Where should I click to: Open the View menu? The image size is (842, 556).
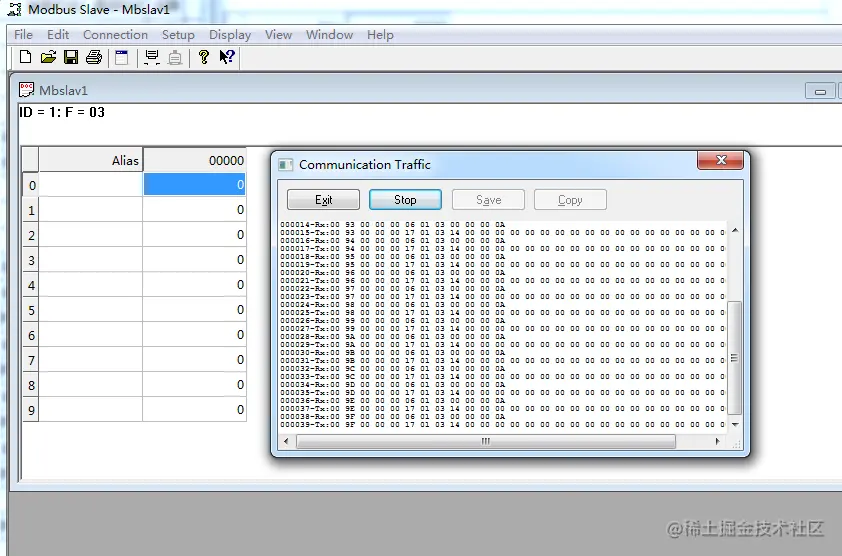[278, 34]
